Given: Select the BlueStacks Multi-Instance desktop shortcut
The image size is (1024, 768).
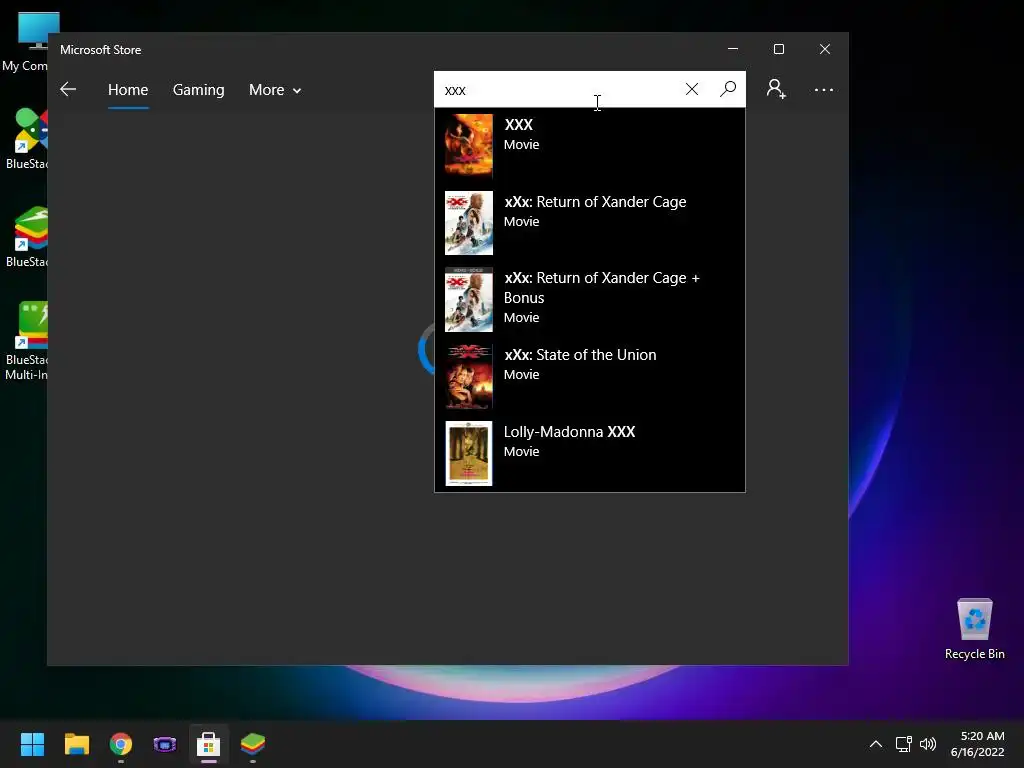Looking at the screenshot, I should click(25, 341).
